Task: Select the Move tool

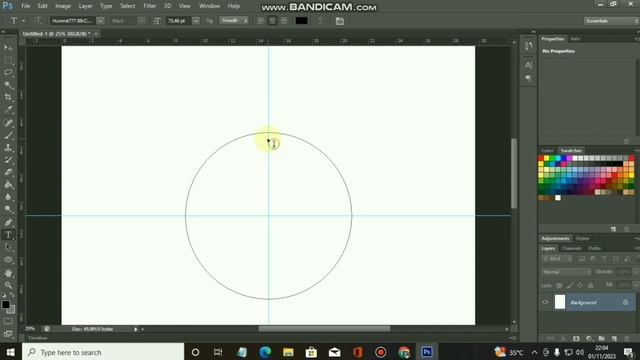Action: 8,48
